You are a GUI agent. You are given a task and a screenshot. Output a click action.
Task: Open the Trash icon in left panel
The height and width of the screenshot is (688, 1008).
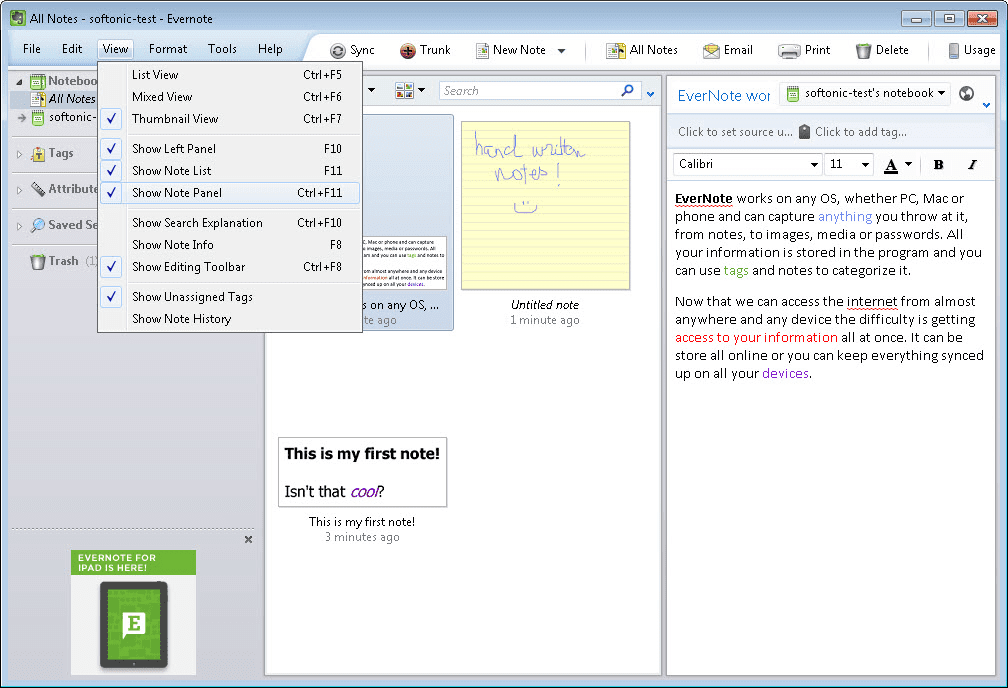coord(38,261)
